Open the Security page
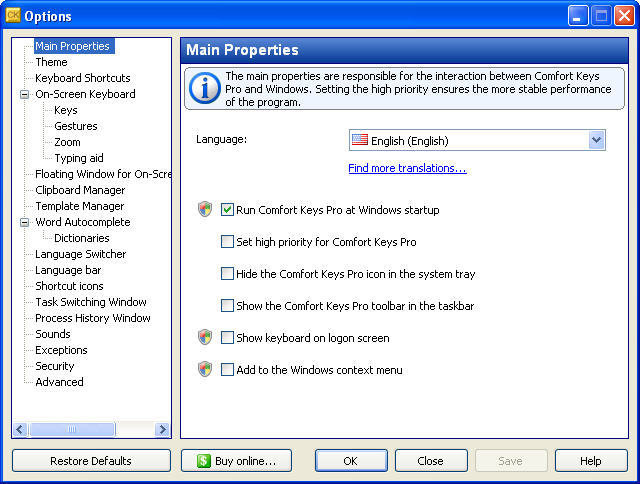Image resolution: width=640 pixels, height=484 pixels. (x=55, y=366)
